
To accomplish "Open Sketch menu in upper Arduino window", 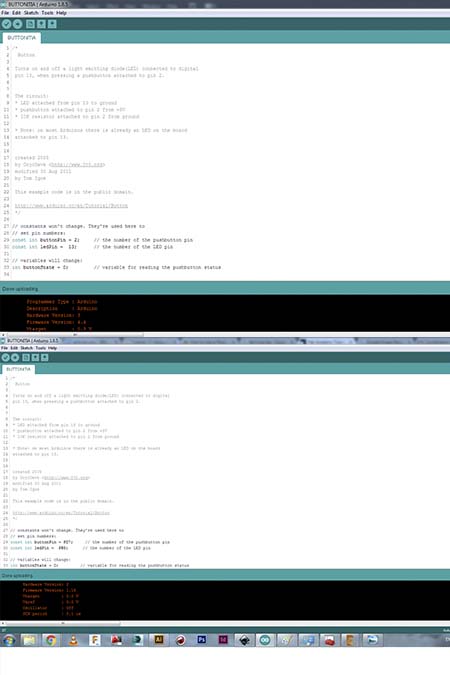I will coord(31,13).
